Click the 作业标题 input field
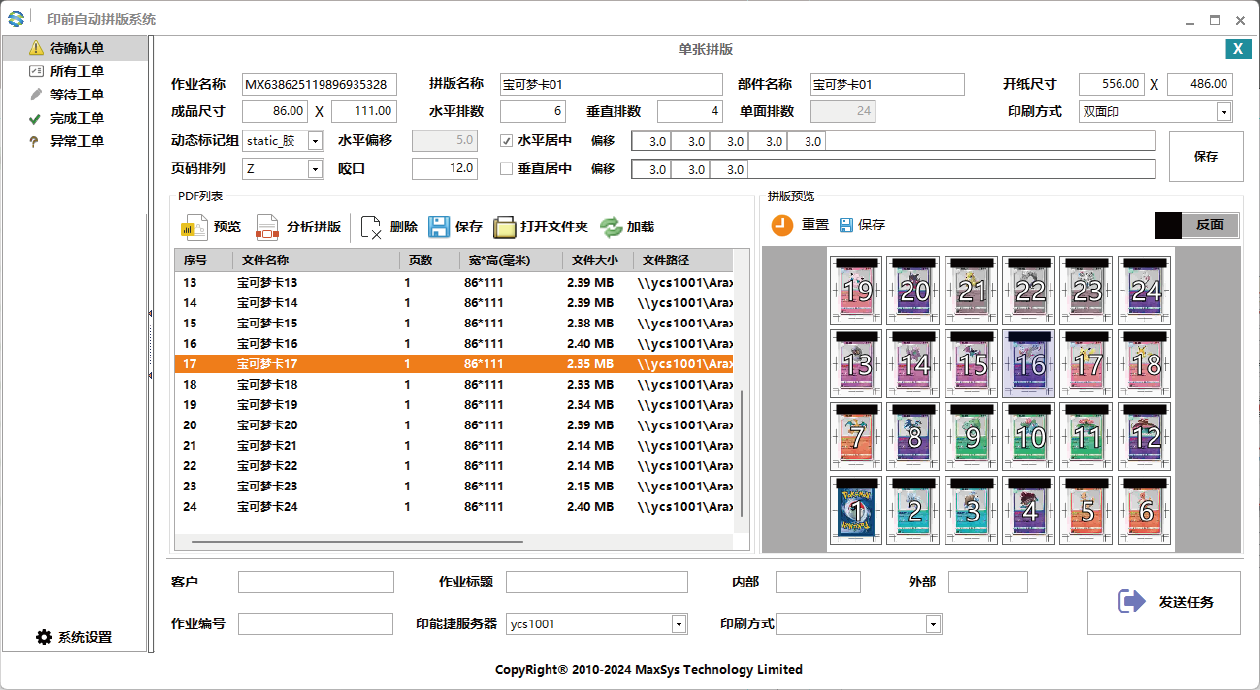The image size is (1260, 690). [597, 582]
